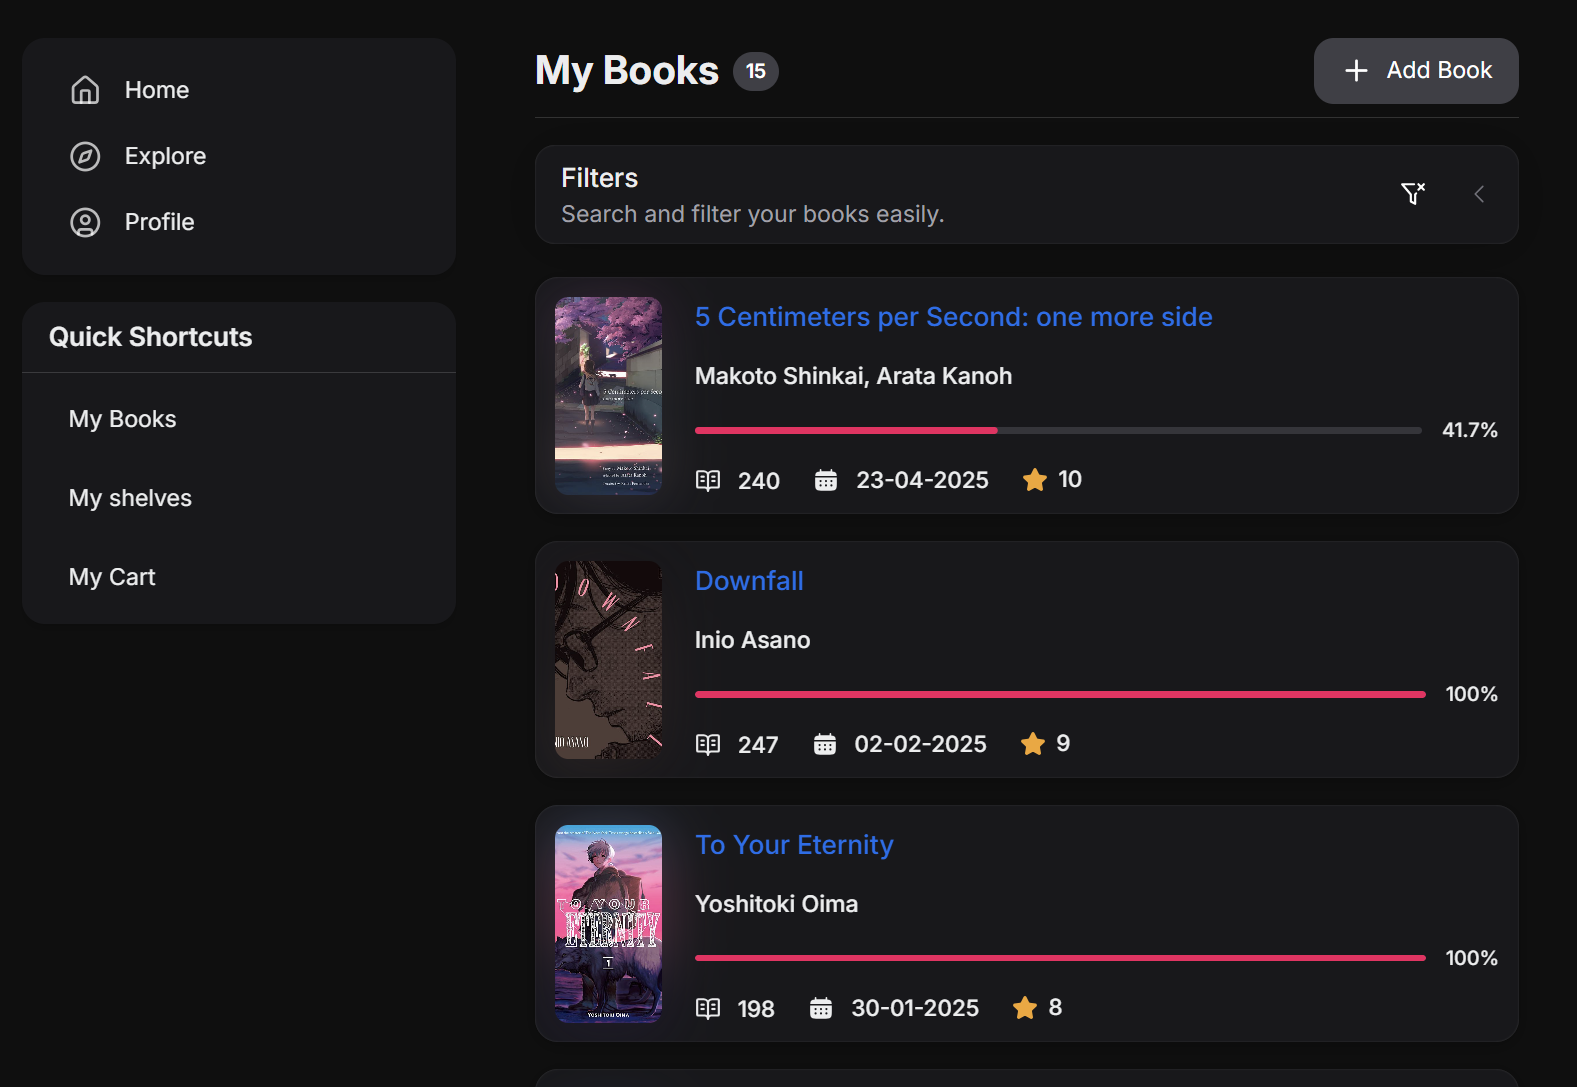
Task: Click star rating icon in To Your Eternity card
Action: point(1025,1008)
